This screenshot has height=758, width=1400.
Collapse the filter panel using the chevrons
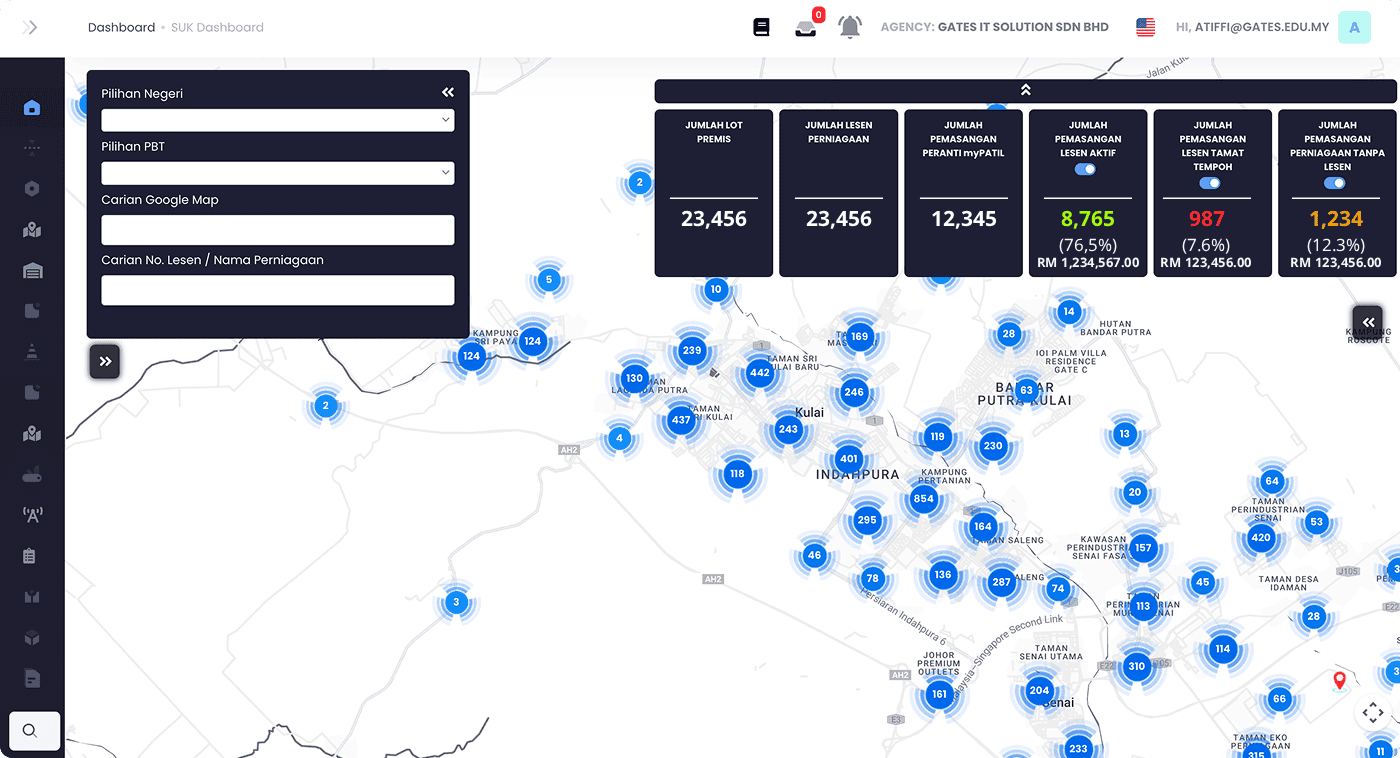(447, 91)
